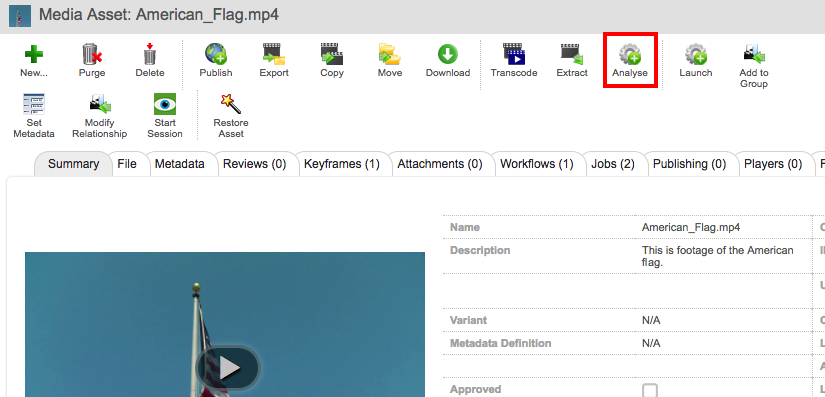Restore Asset using the wand icon
The height and width of the screenshot is (397, 825).
(x=231, y=104)
